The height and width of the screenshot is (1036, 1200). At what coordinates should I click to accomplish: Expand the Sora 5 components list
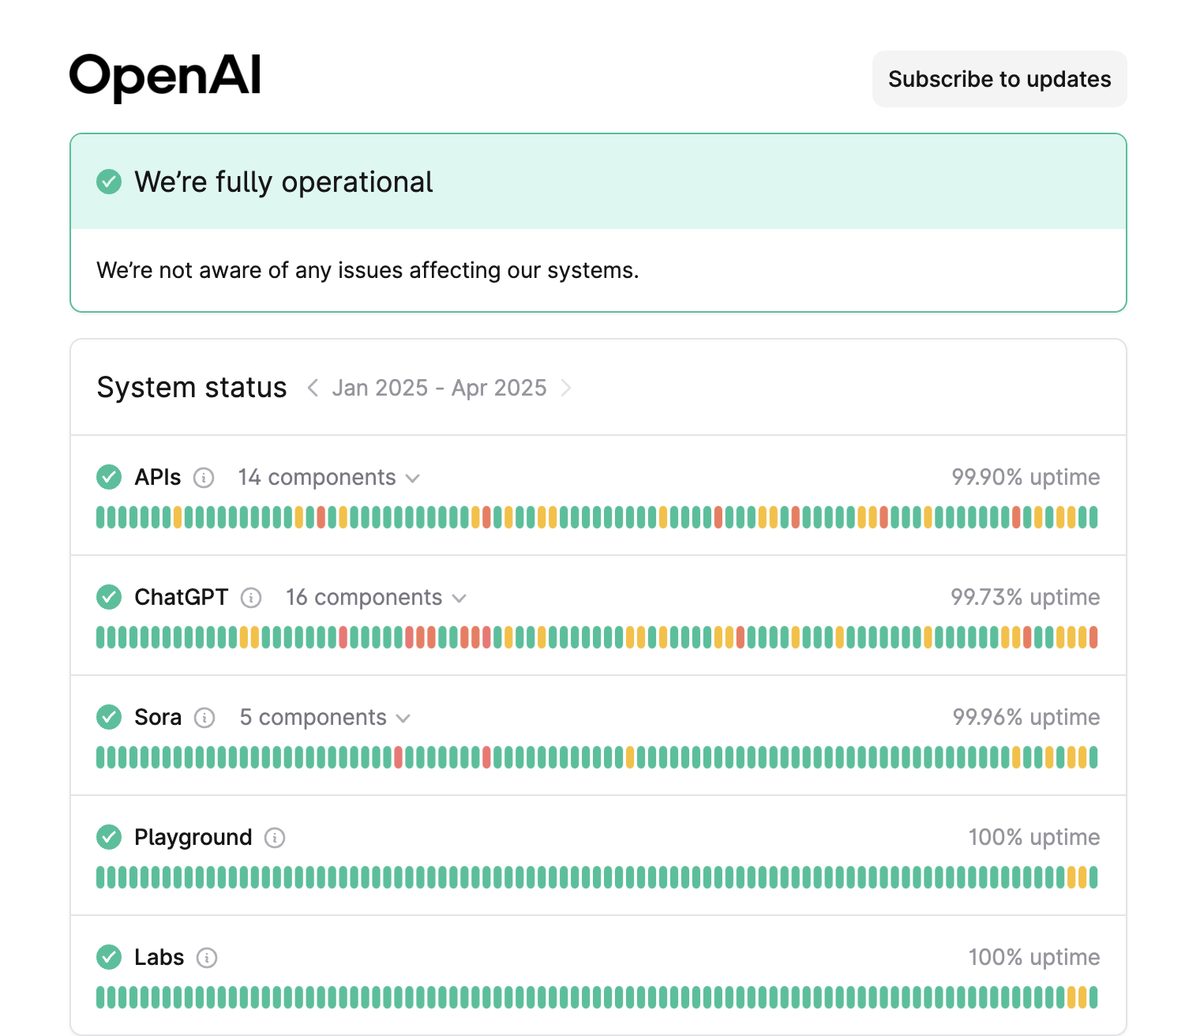pos(325,718)
